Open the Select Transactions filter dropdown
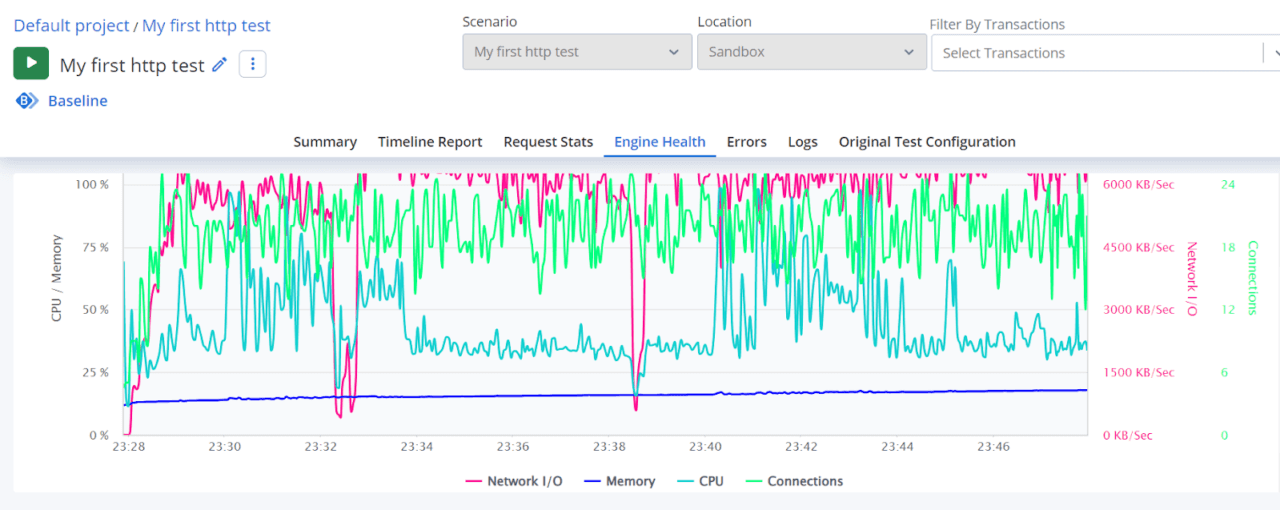Viewport: 1280px width, 510px height. click(1100, 53)
